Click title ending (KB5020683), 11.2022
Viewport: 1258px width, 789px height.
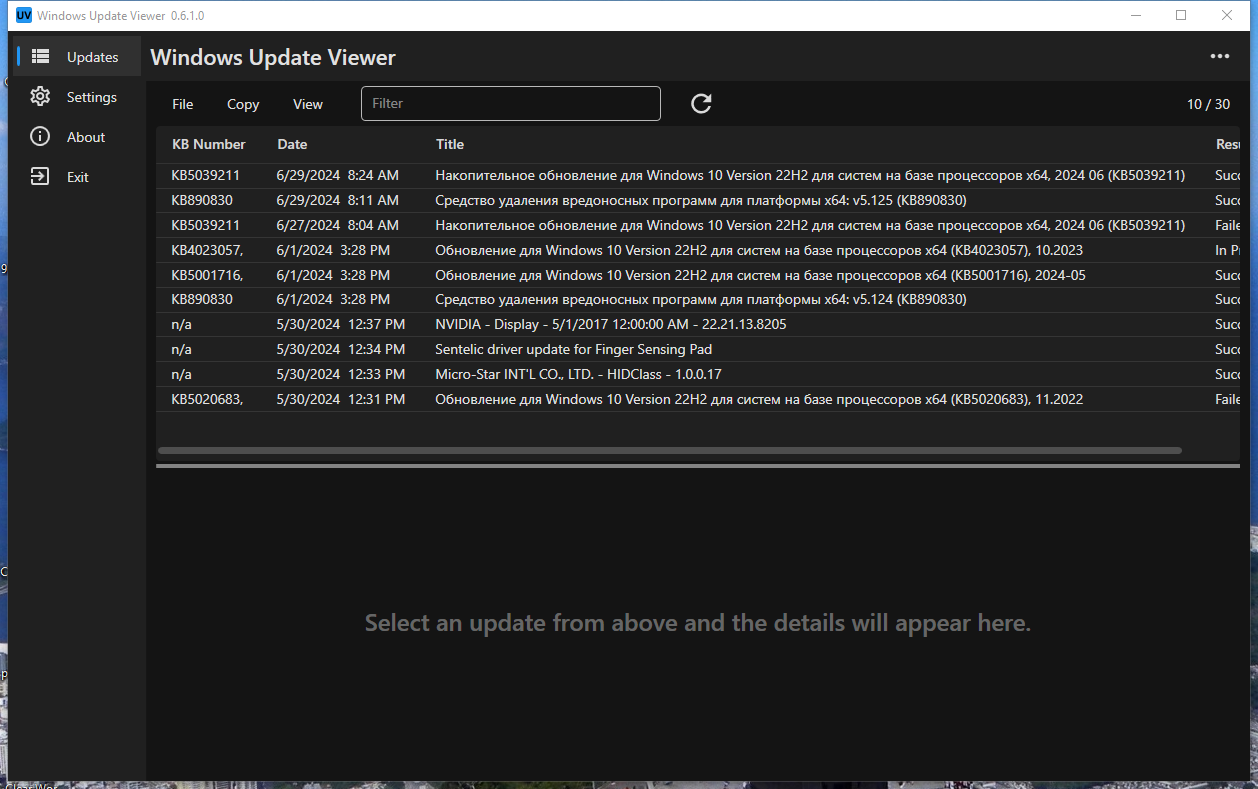pos(759,399)
